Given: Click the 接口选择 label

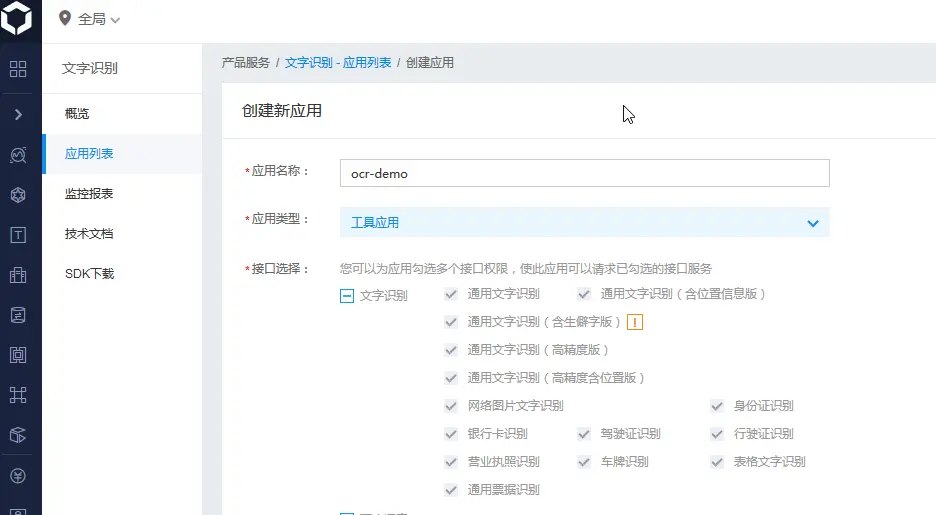Looking at the screenshot, I should pos(277,269).
